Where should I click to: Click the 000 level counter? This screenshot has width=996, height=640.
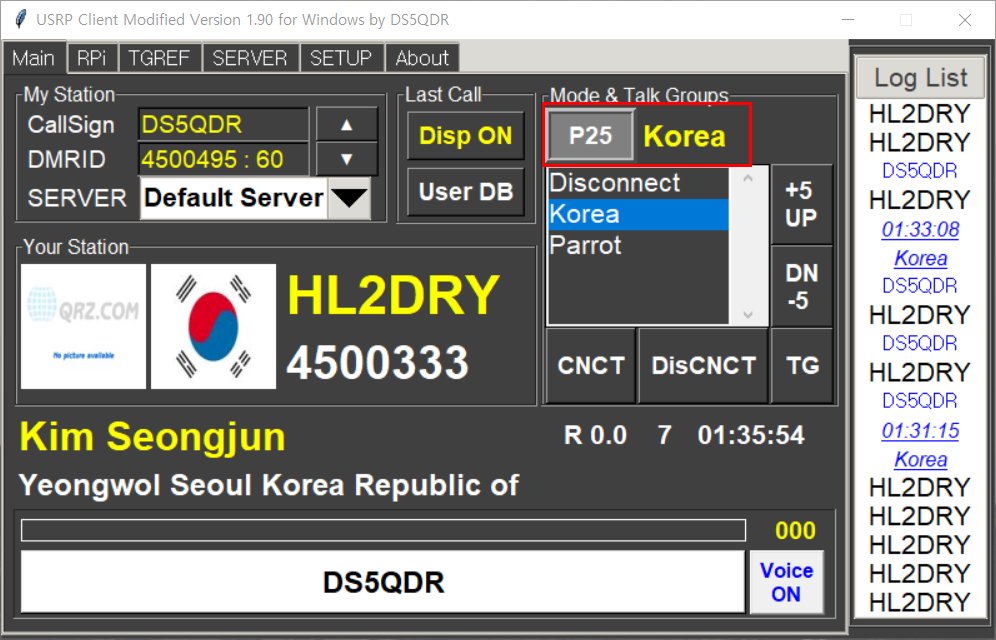[795, 530]
